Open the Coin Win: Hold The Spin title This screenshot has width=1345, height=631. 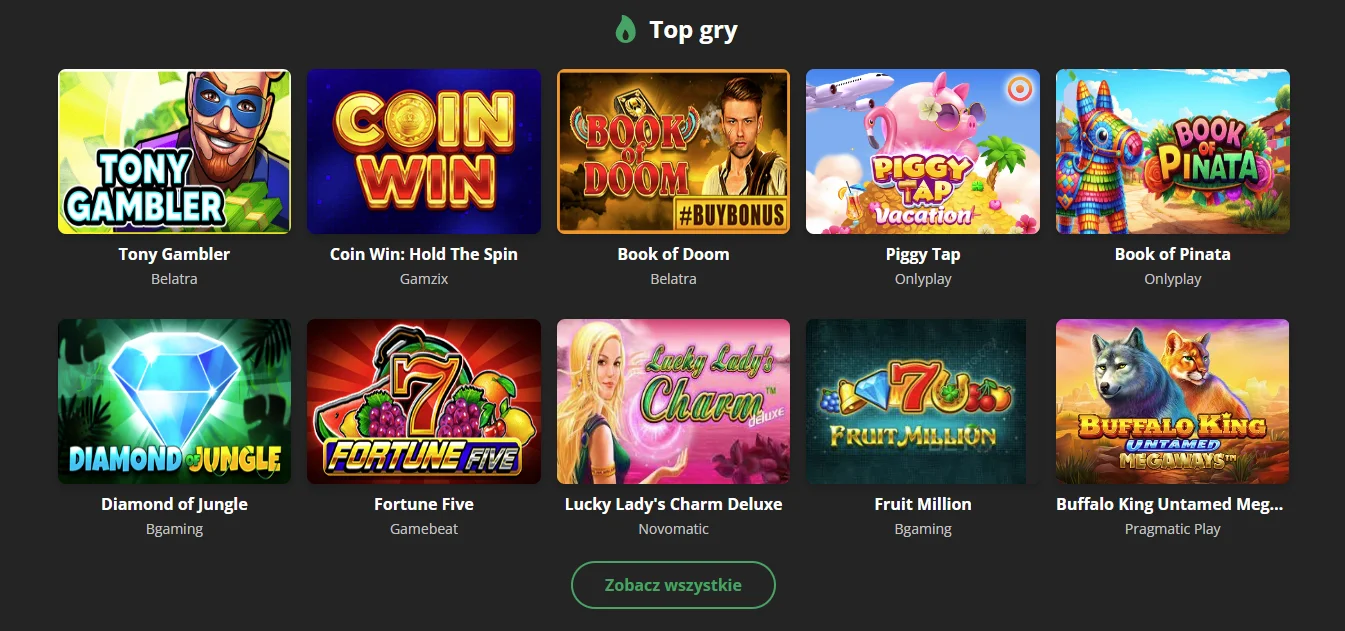tap(424, 254)
